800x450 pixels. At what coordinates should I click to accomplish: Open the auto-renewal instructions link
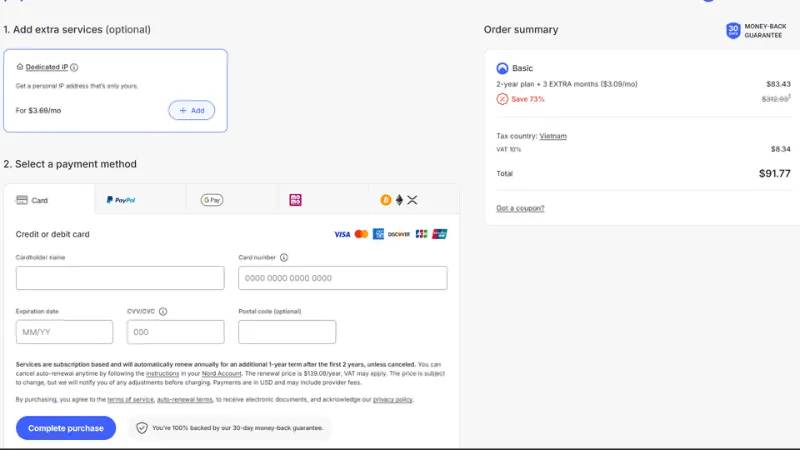tap(163, 373)
